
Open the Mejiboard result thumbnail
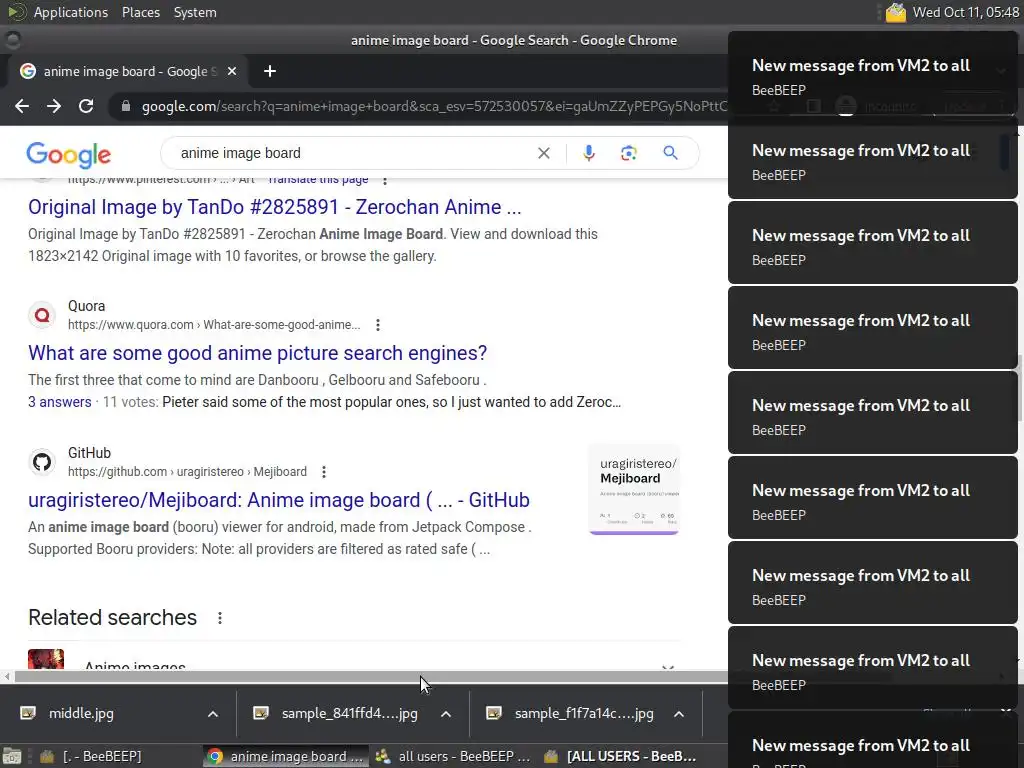634,490
